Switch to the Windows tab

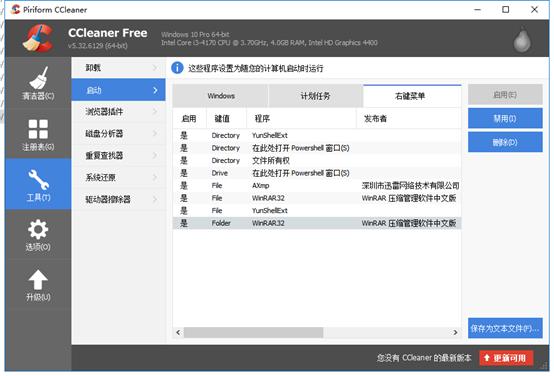[220, 96]
